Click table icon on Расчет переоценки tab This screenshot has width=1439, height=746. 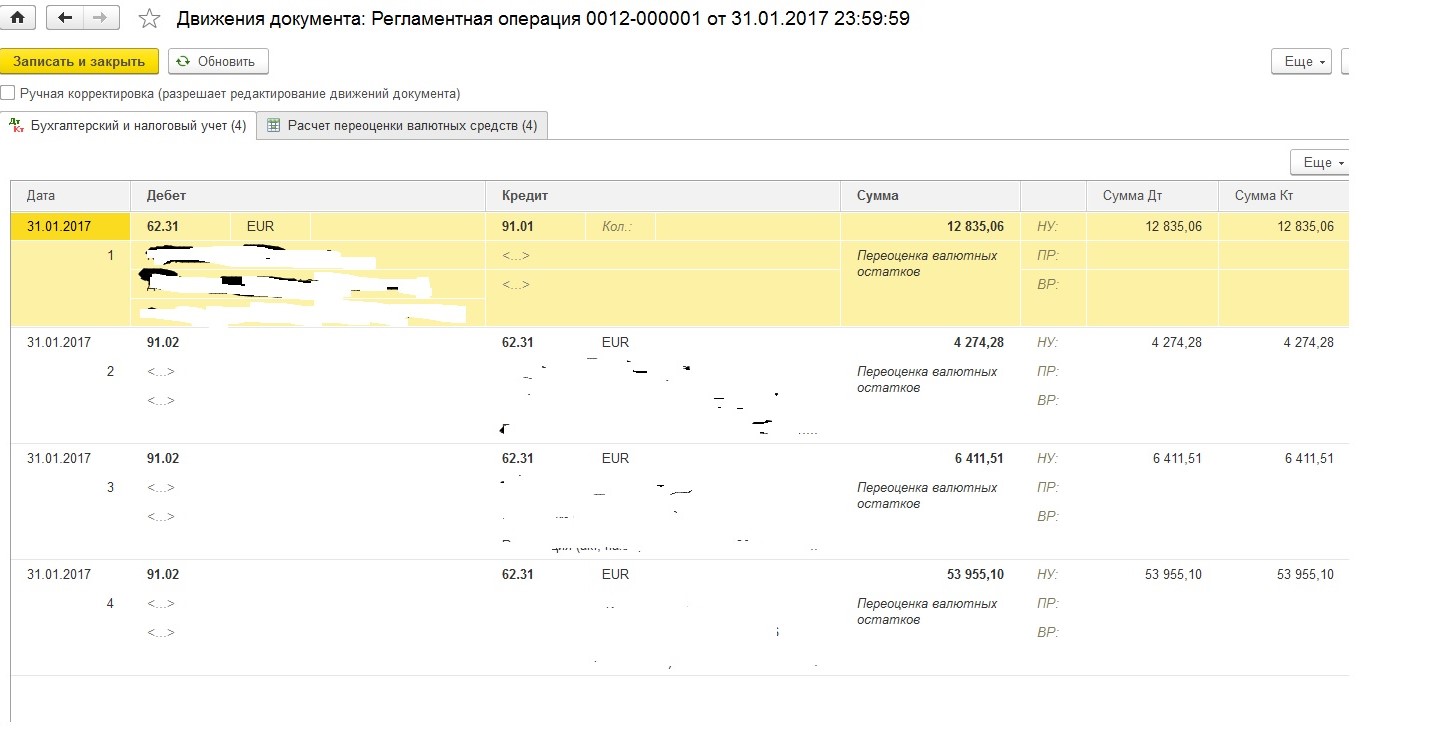pyautogui.click(x=273, y=126)
